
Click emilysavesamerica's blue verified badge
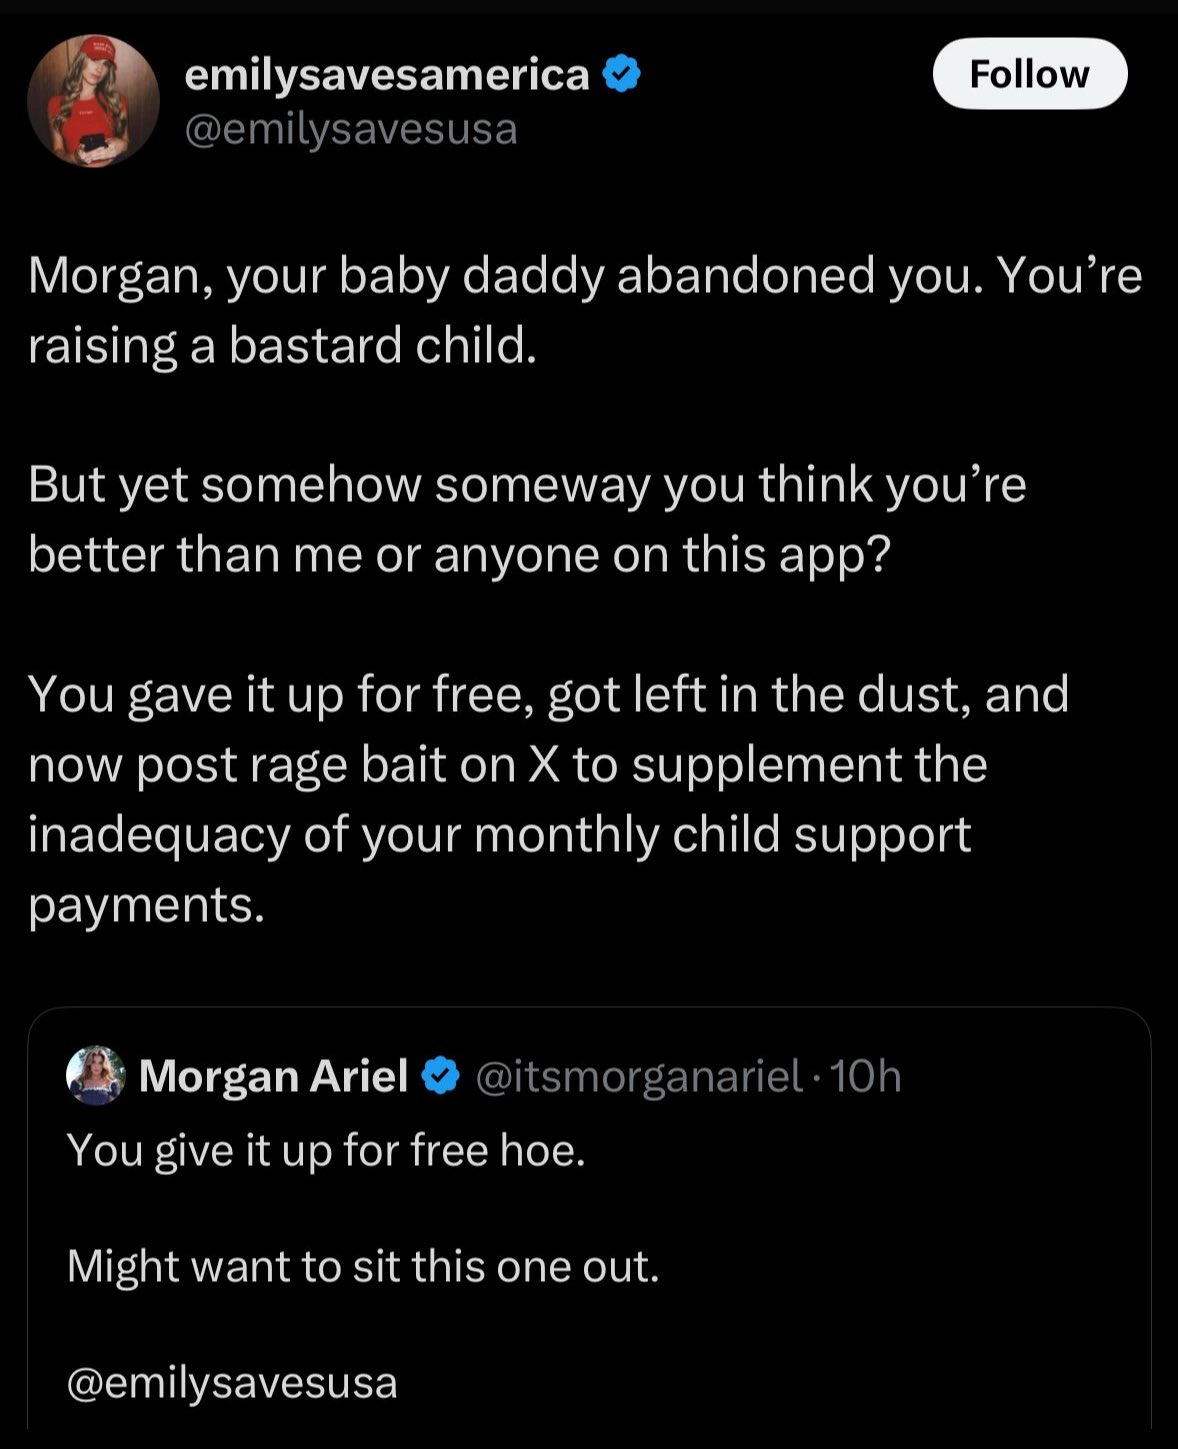622,75
